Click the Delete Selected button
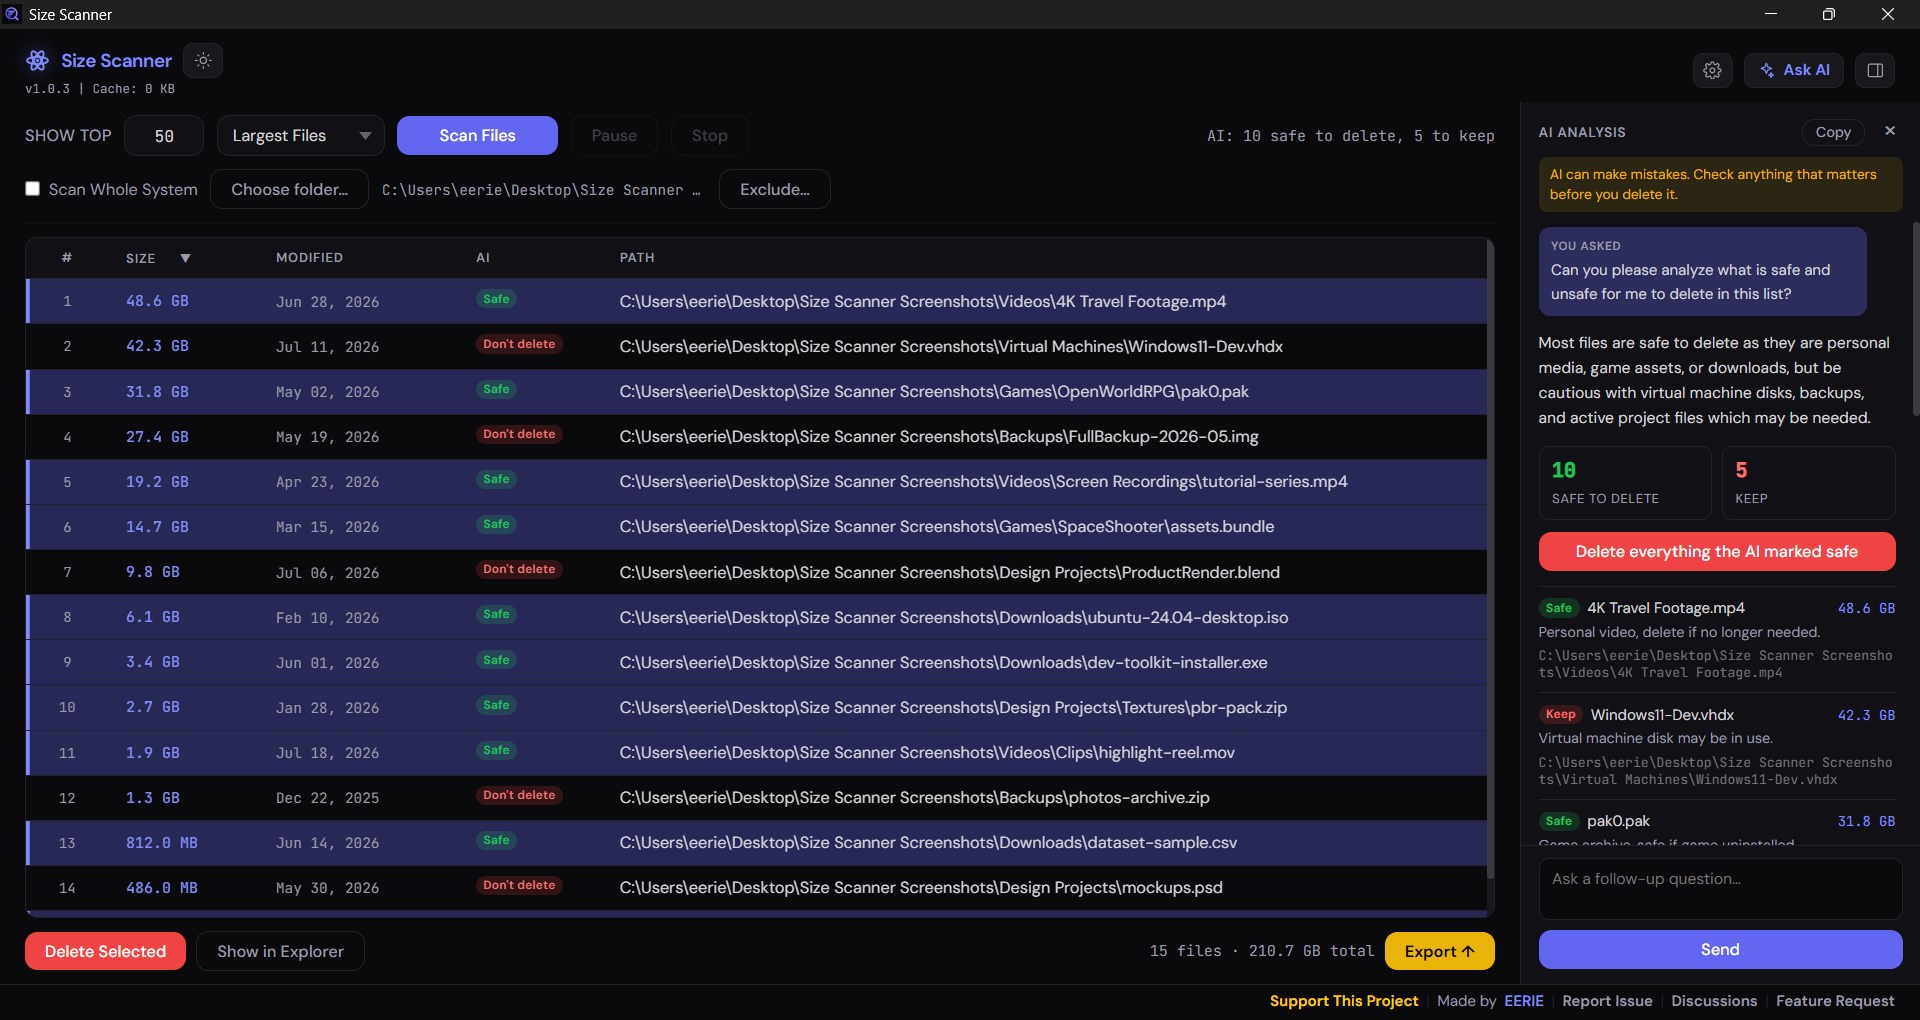The height and width of the screenshot is (1020, 1920). (x=105, y=952)
